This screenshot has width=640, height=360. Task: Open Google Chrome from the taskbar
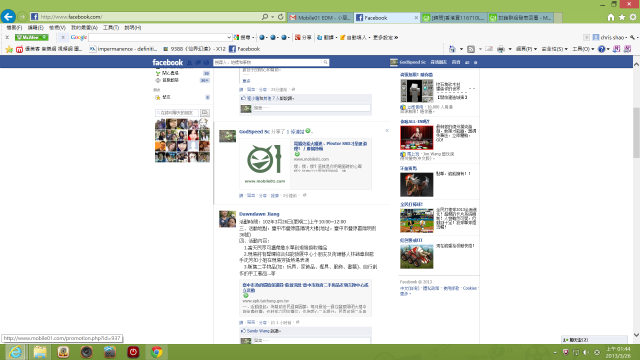click(x=157, y=352)
